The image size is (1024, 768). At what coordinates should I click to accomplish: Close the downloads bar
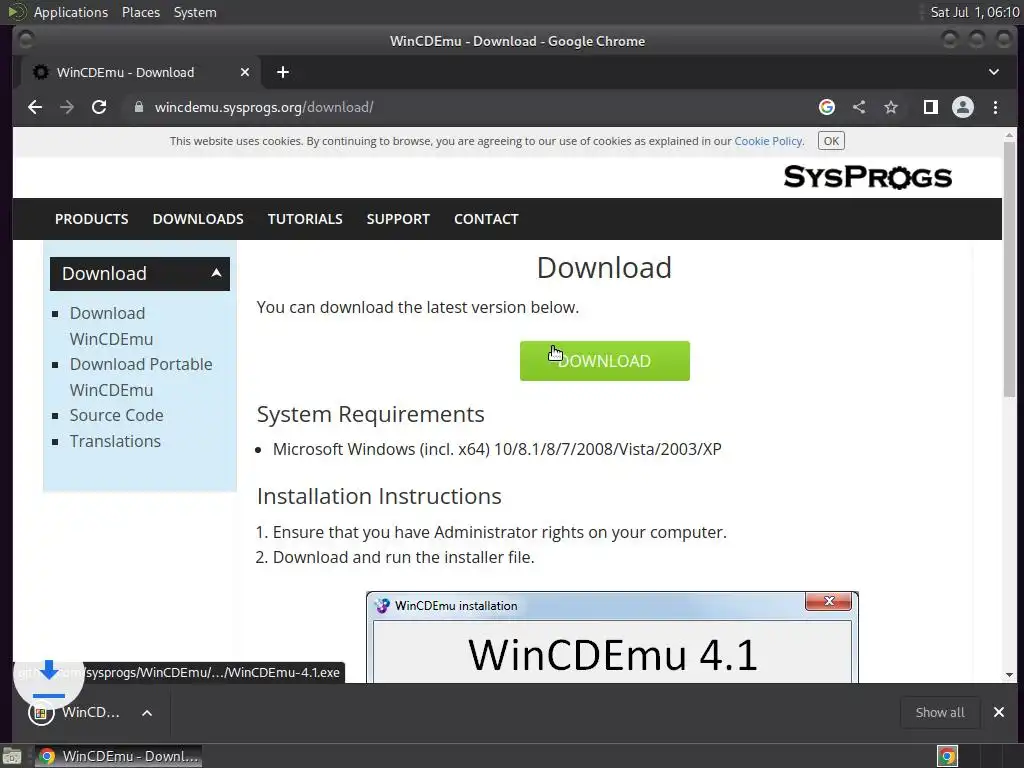(999, 712)
